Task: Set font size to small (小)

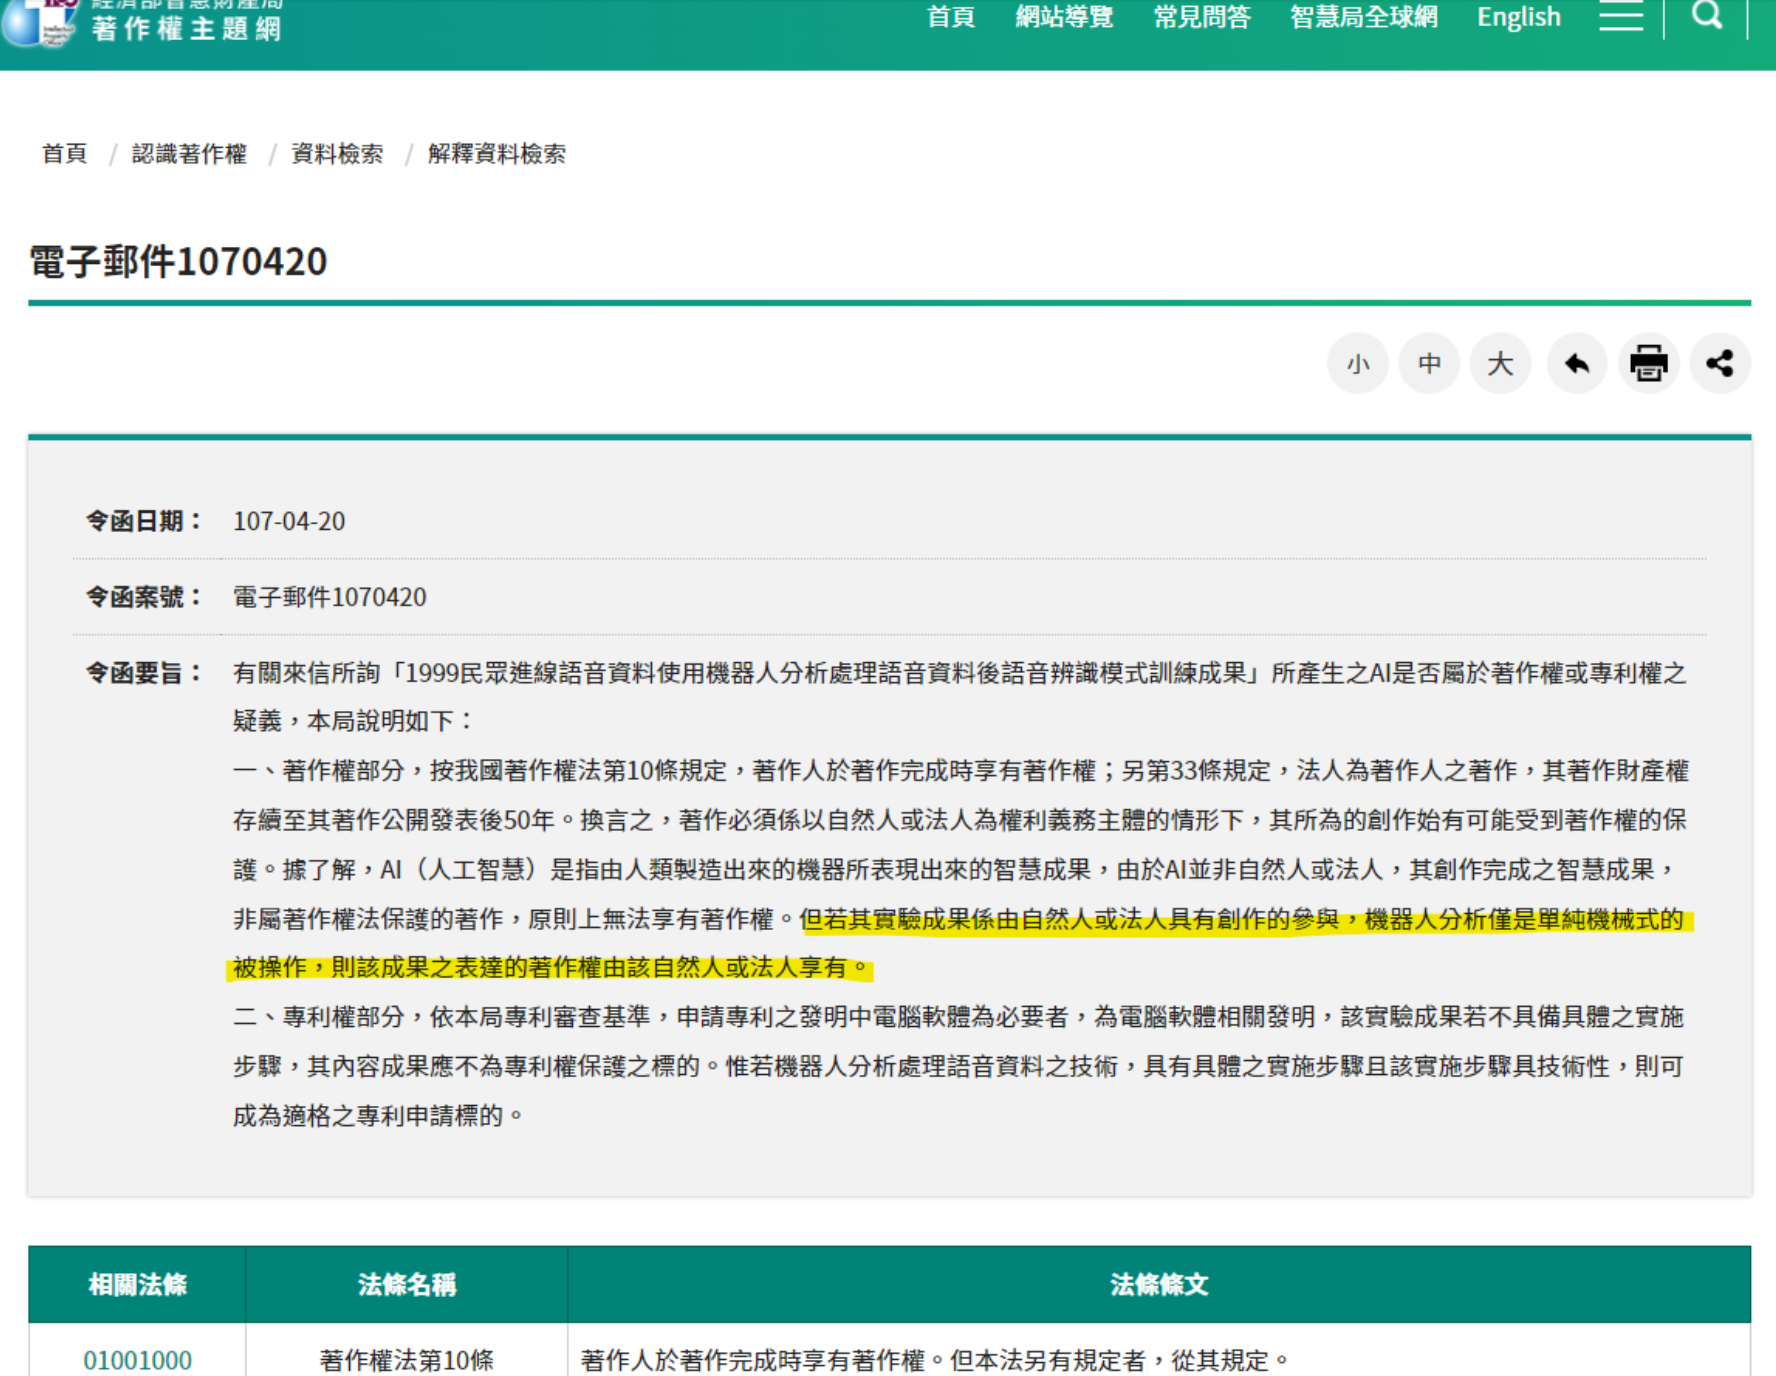Action: click(x=1357, y=364)
